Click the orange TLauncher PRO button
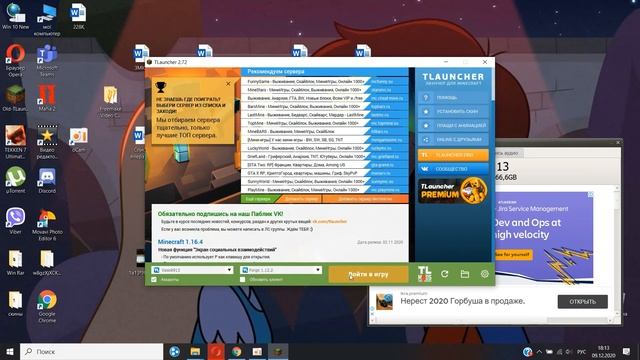 tap(453, 155)
